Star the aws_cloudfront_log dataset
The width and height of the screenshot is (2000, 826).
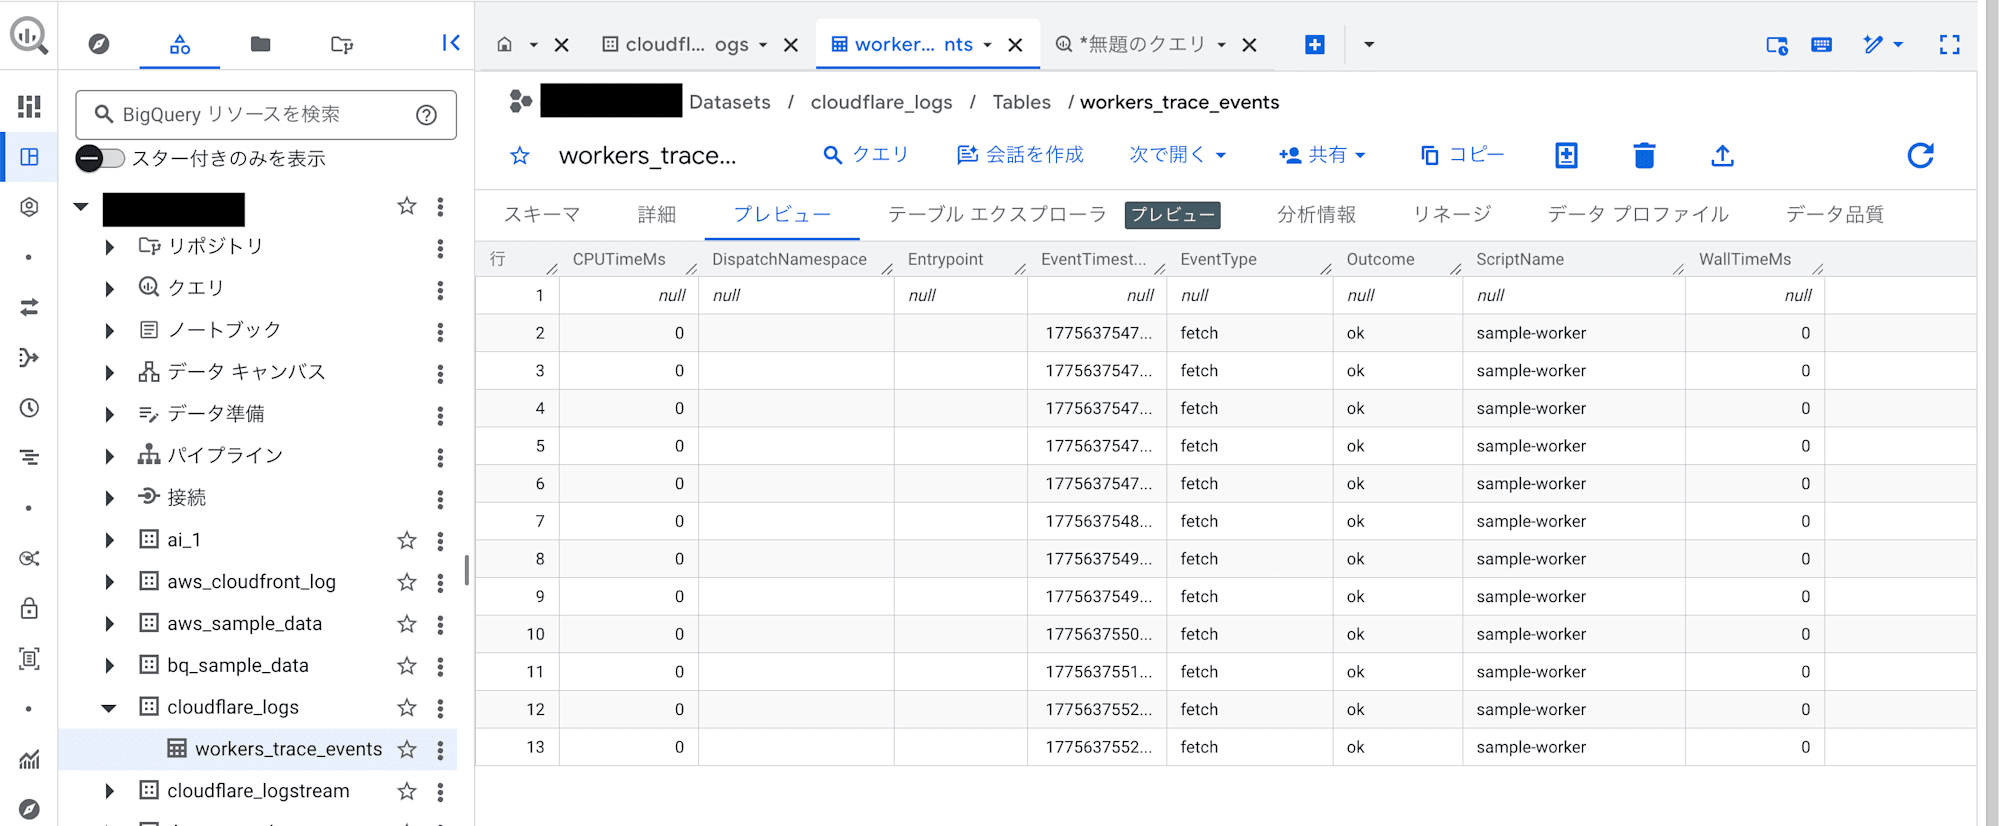[x=407, y=582]
